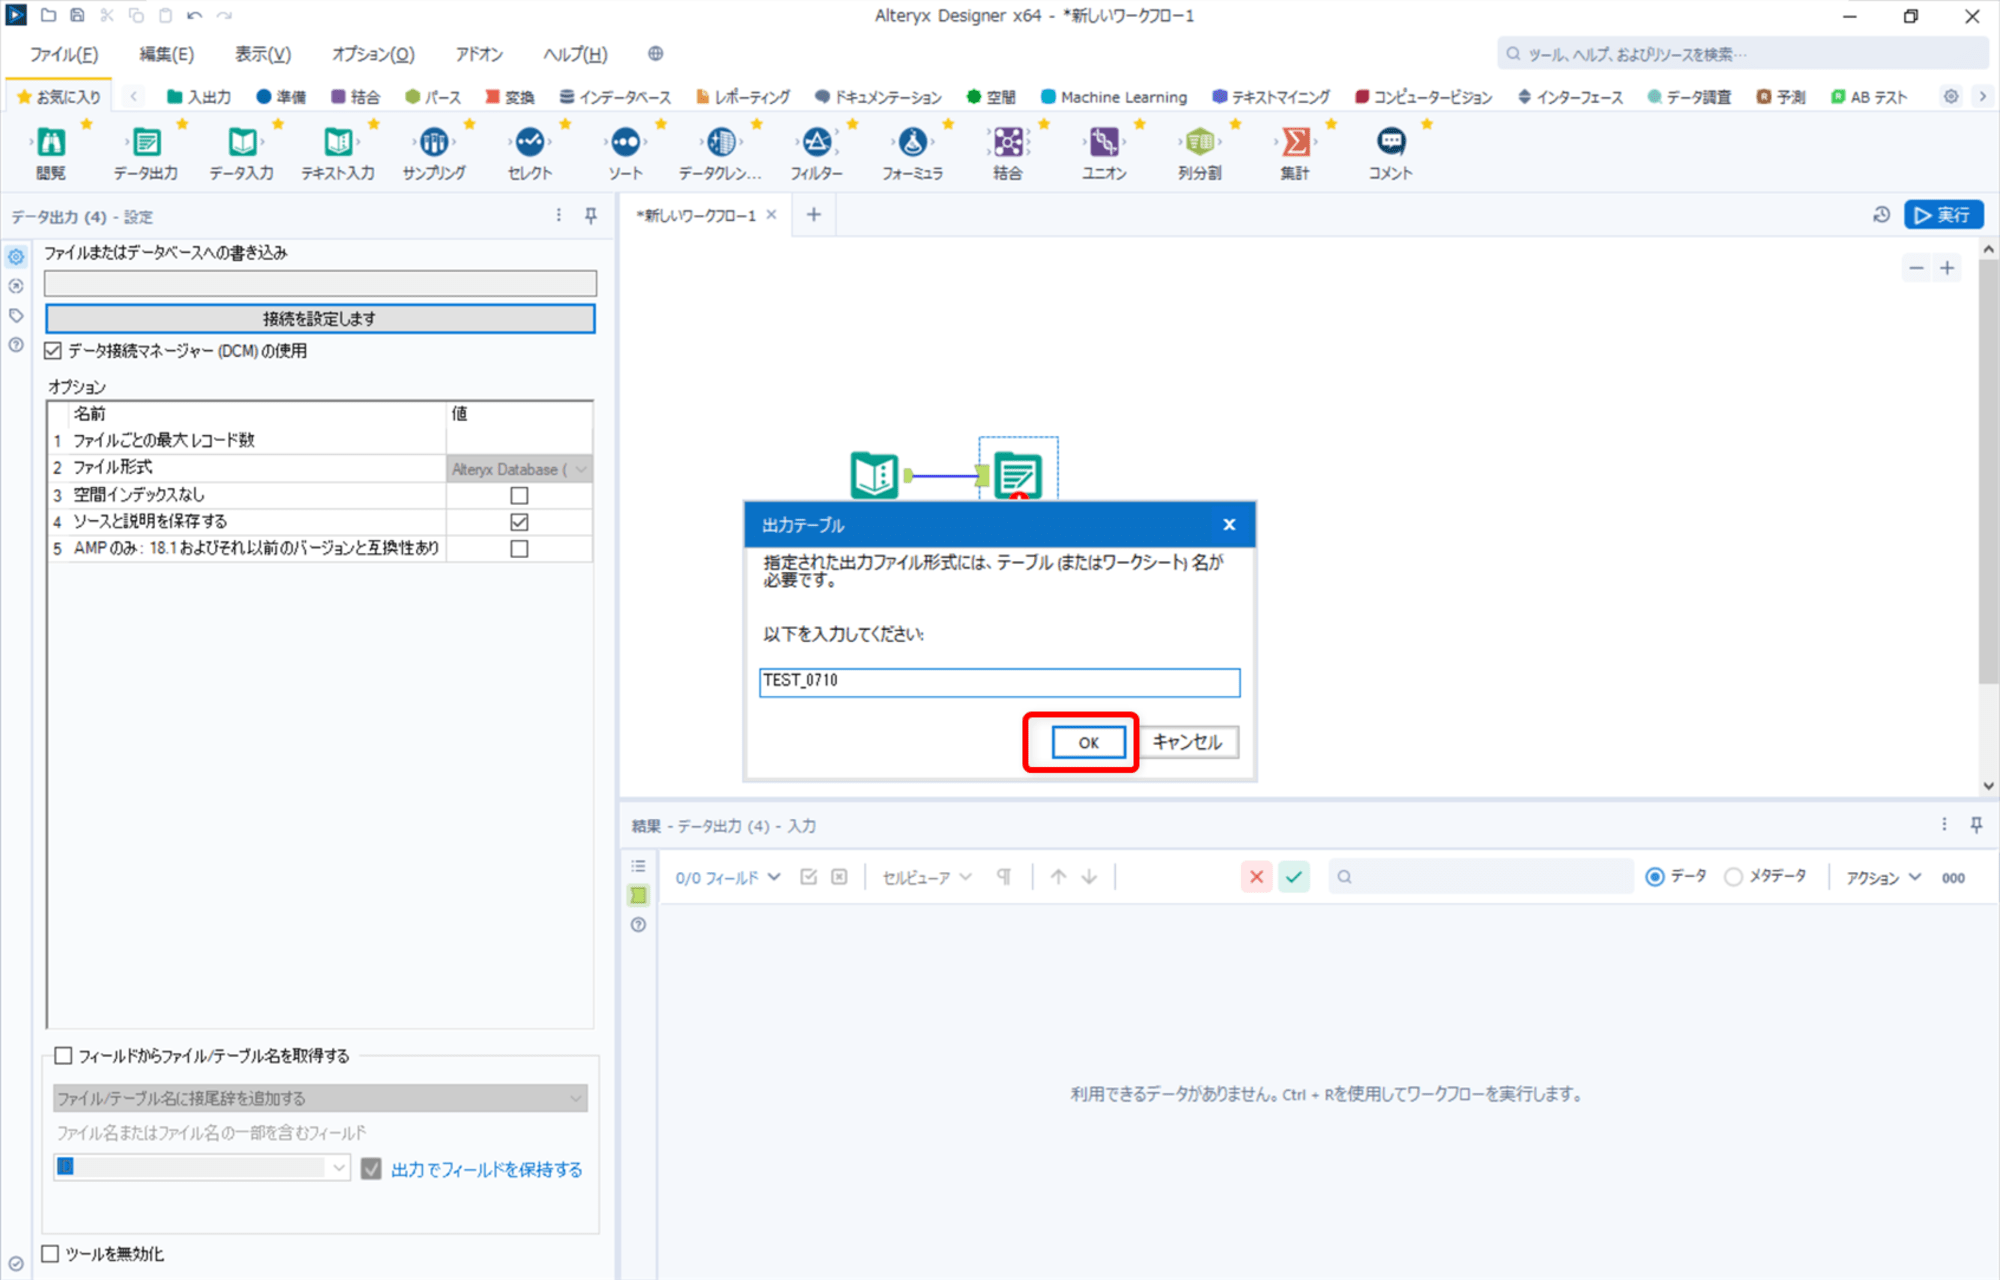Click the results search field
The height and width of the screenshot is (1280, 2000).
[1480, 877]
